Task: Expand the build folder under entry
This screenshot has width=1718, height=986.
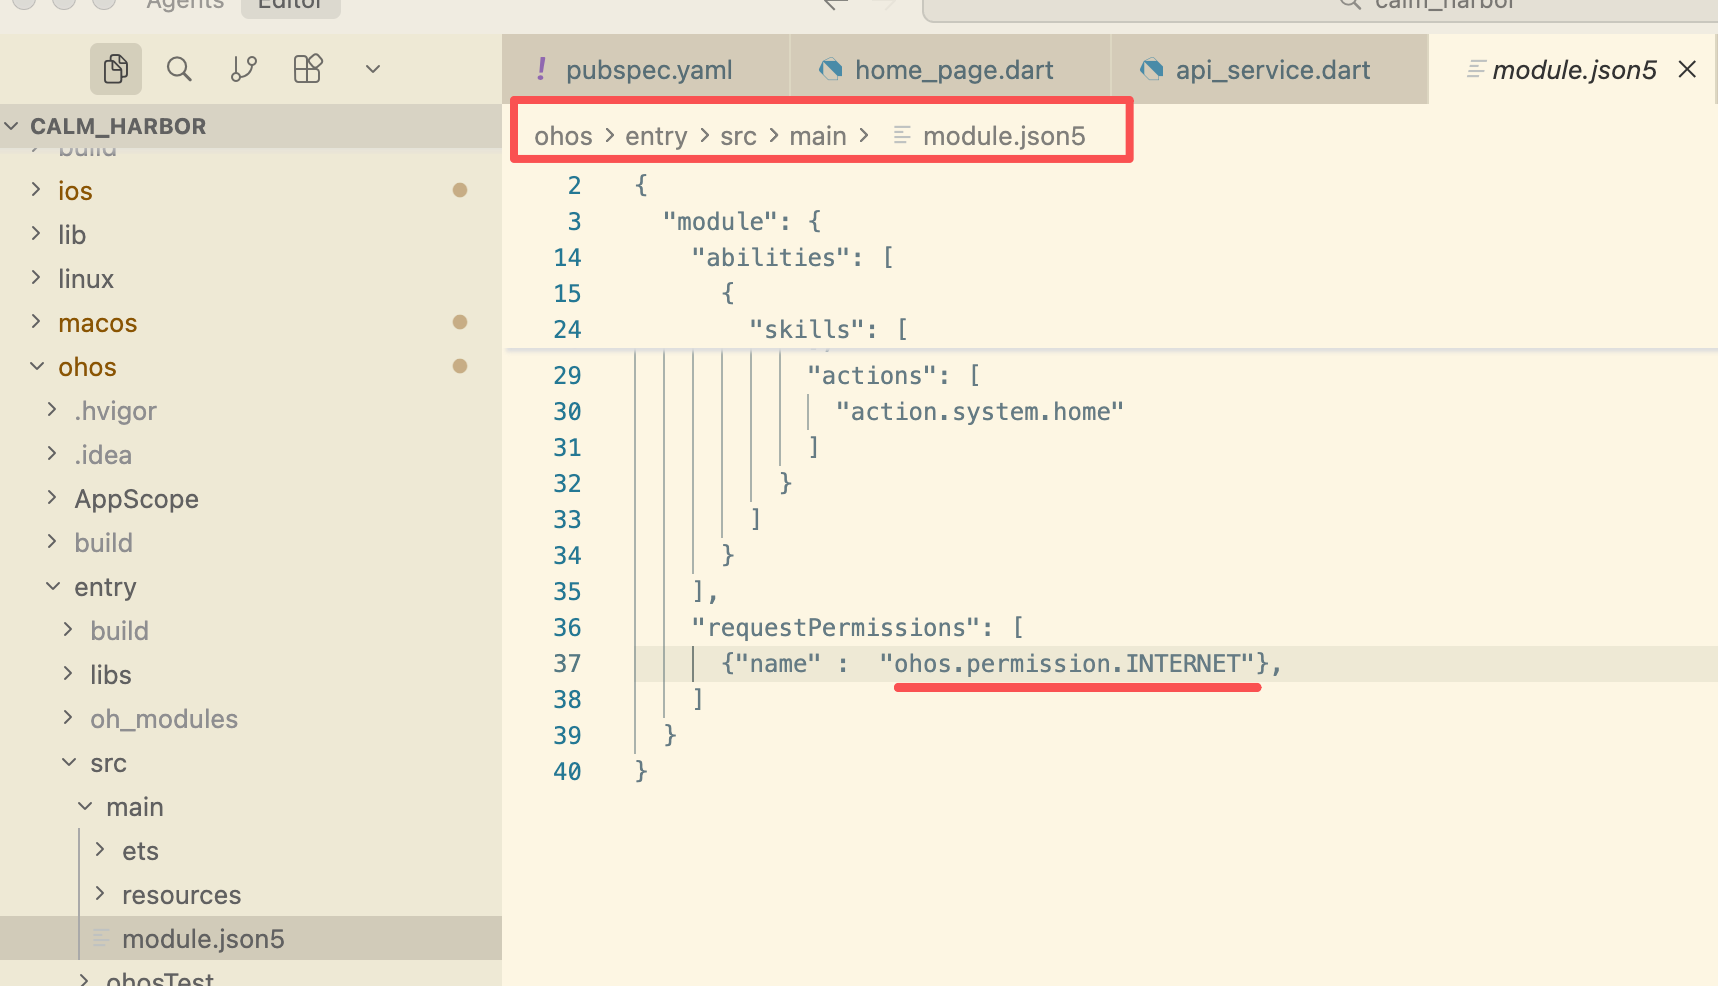Action: pyautogui.click(x=251, y=630)
